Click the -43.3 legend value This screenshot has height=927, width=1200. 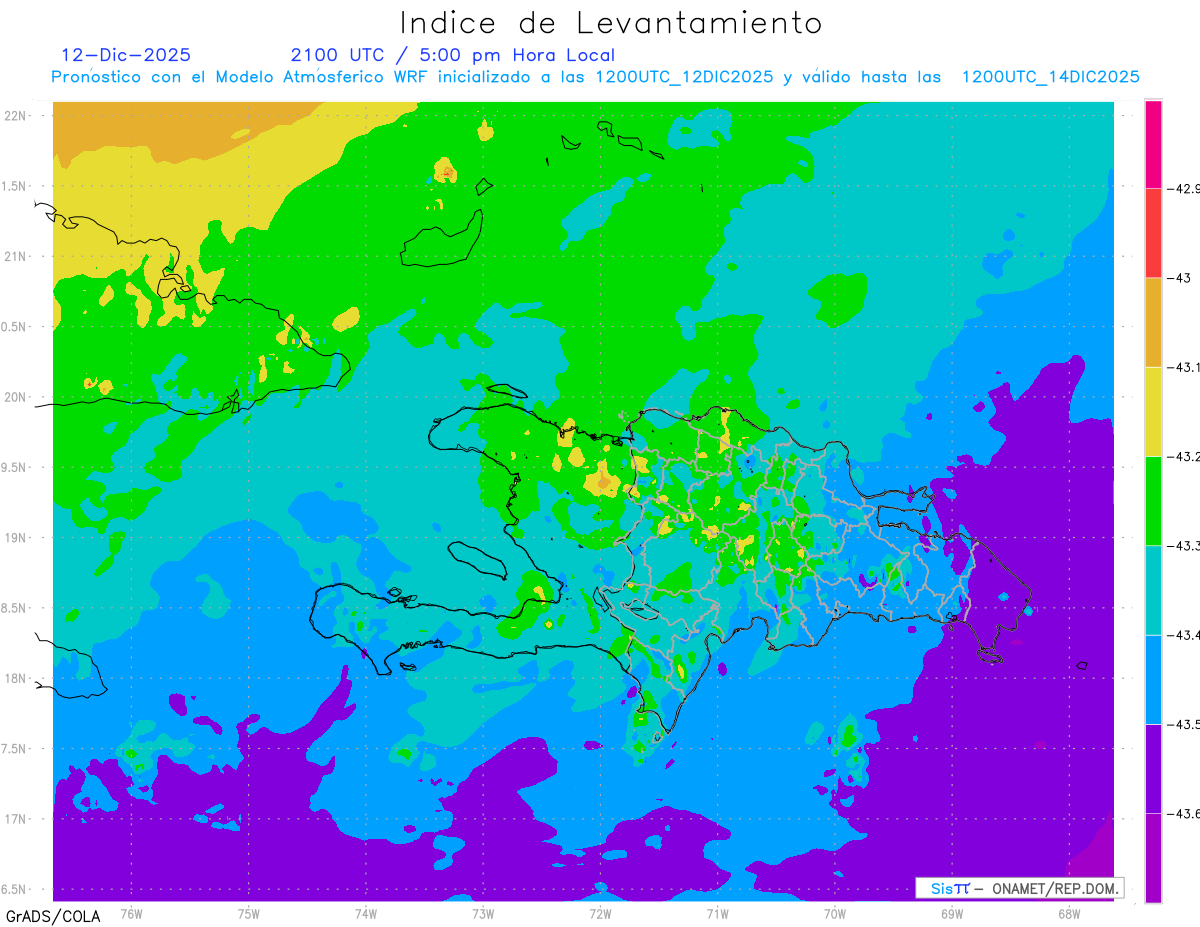click(x=1184, y=545)
